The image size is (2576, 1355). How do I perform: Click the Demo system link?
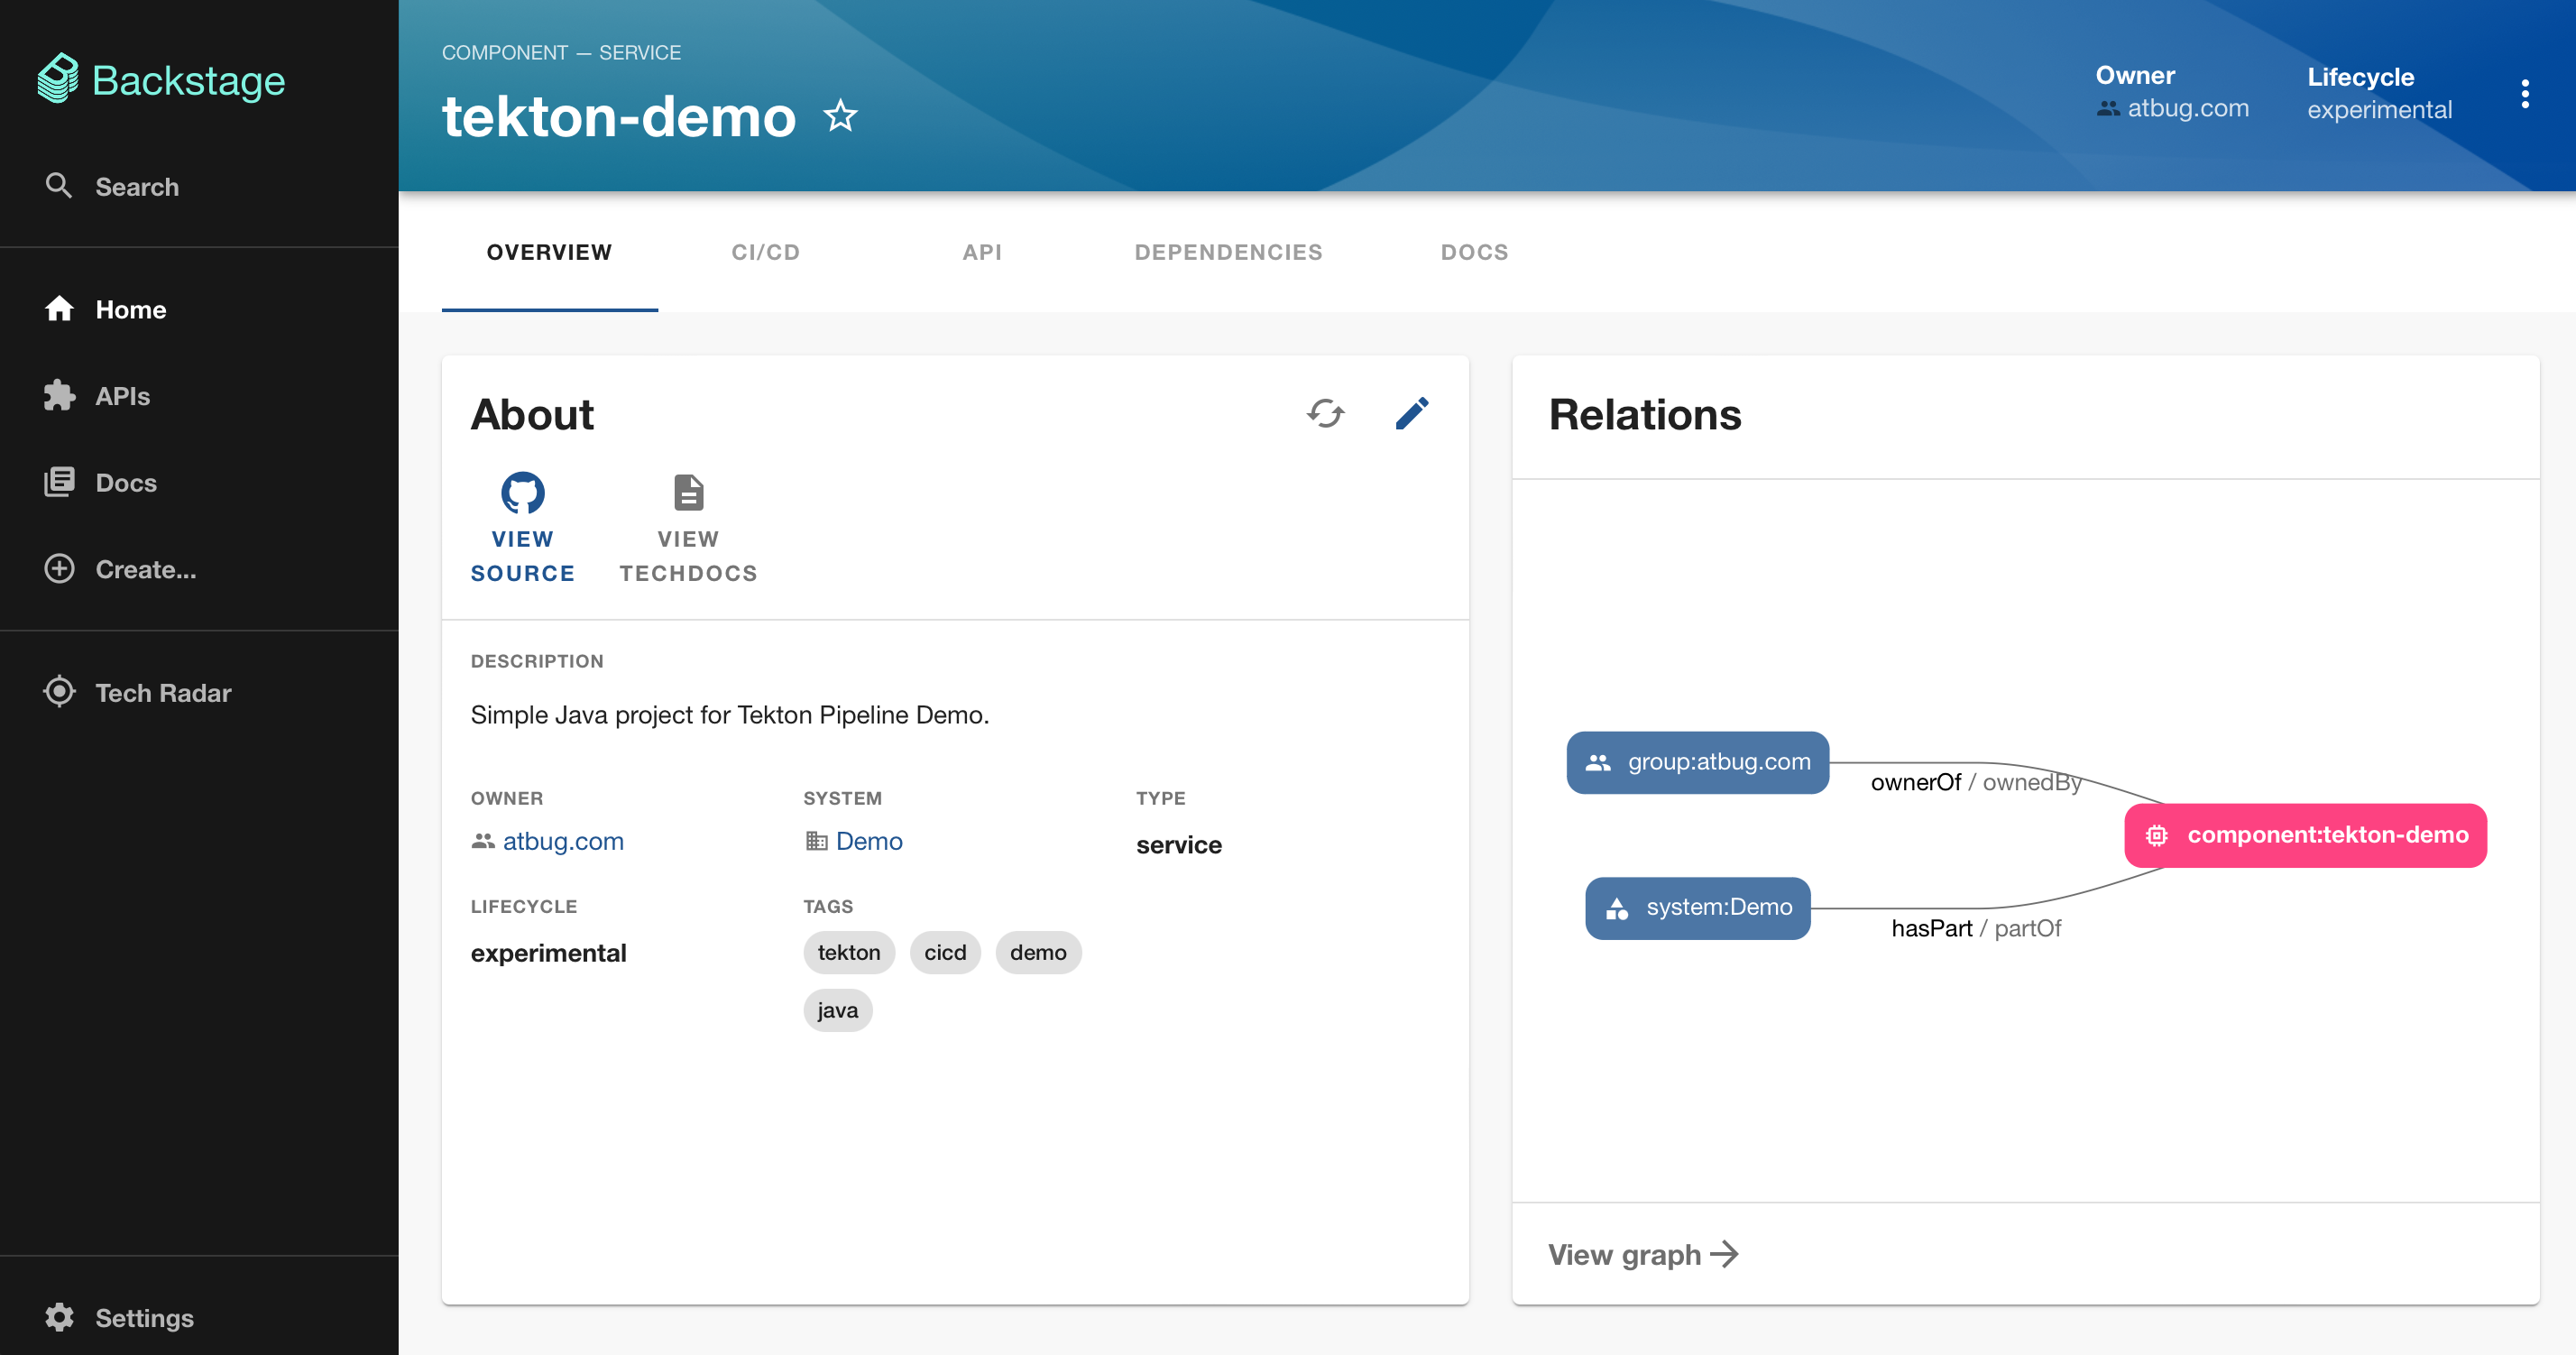click(x=868, y=841)
